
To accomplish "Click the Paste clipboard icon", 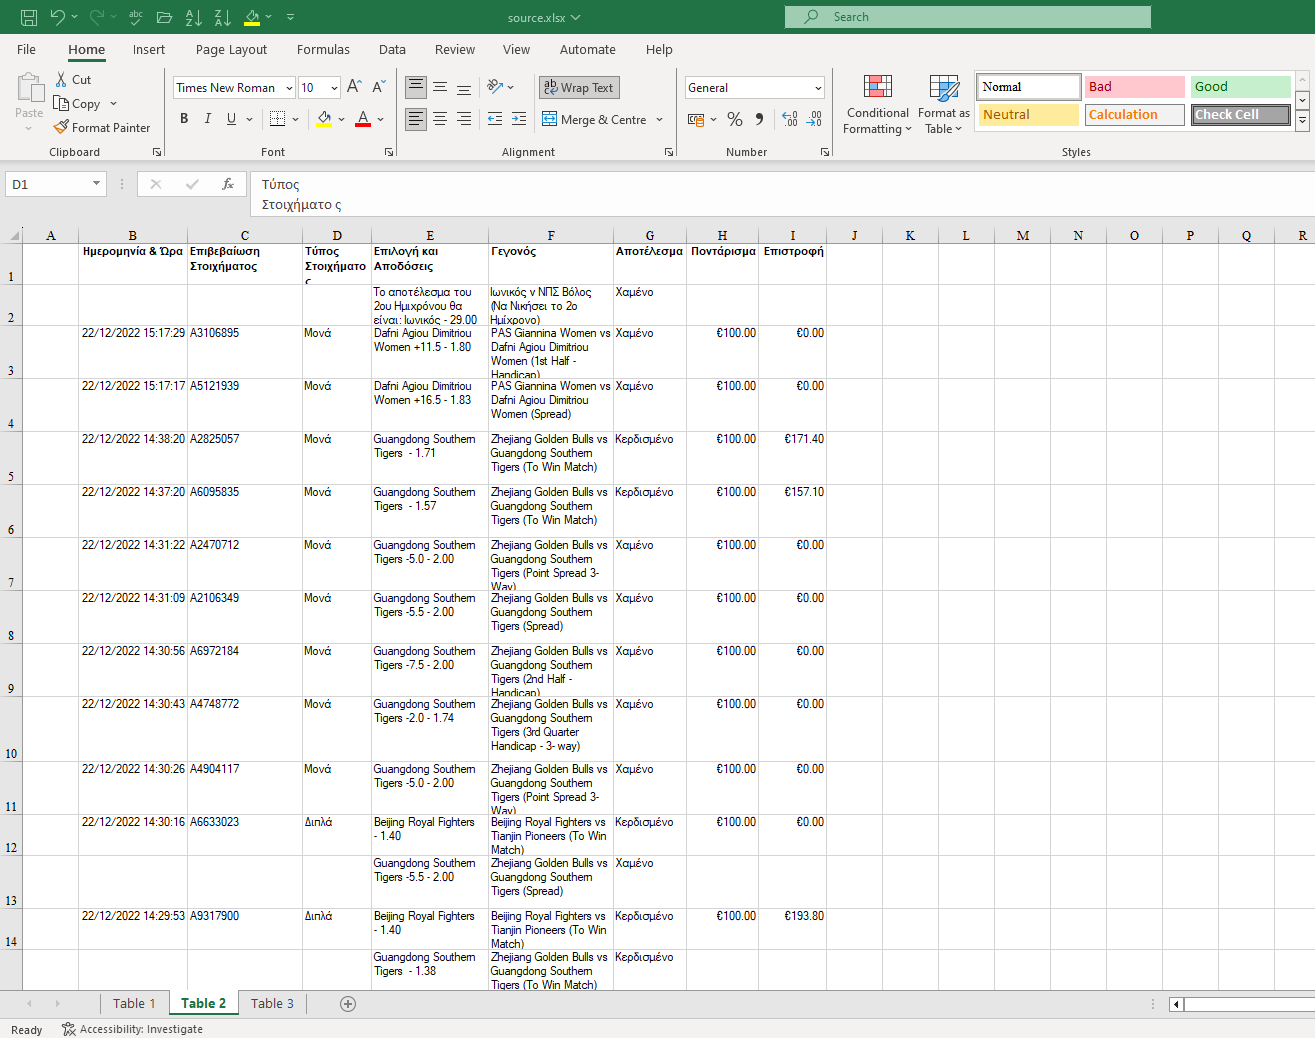I will click(29, 88).
